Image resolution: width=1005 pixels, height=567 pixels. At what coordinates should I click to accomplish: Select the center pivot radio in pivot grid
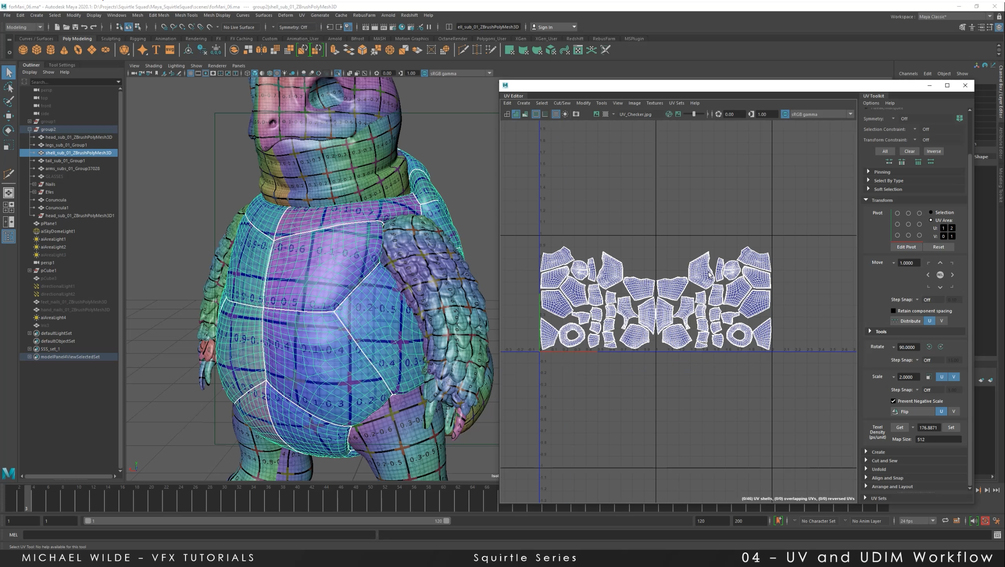(908, 224)
